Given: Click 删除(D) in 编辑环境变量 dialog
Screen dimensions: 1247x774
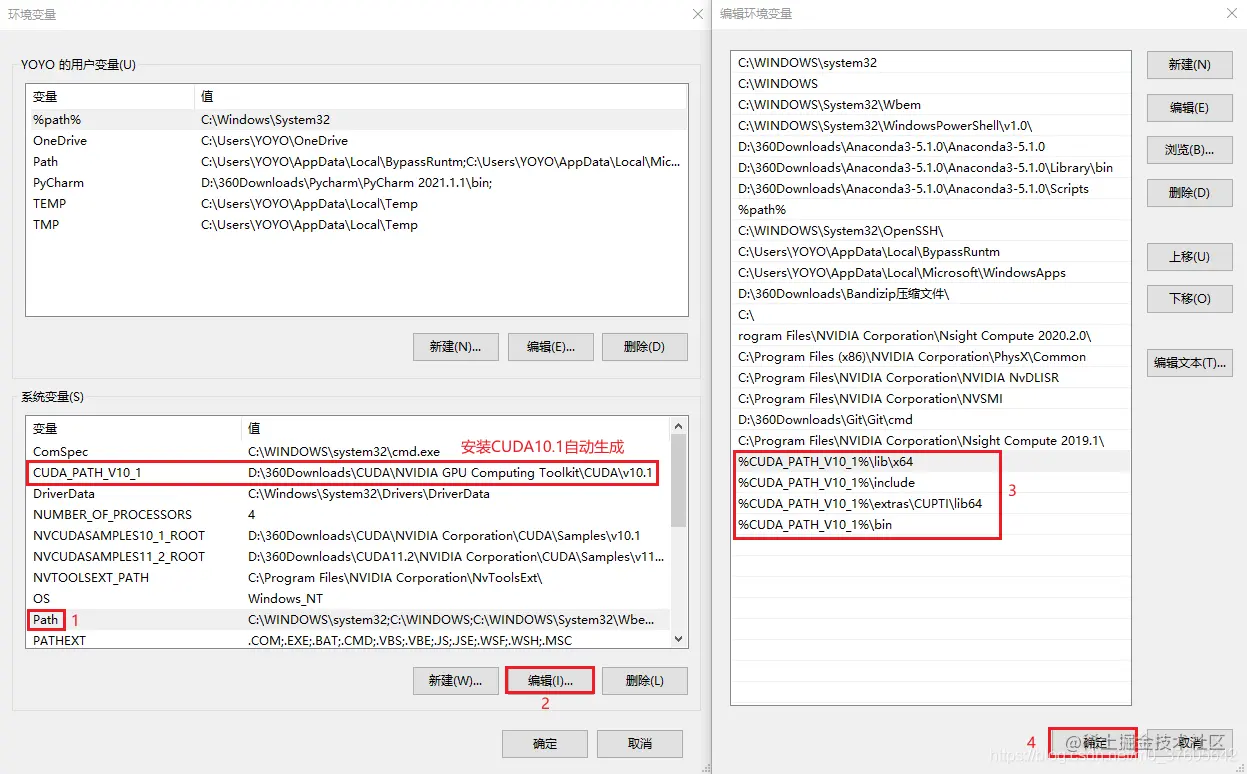Looking at the screenshot, I should [x=1189, y=193].
